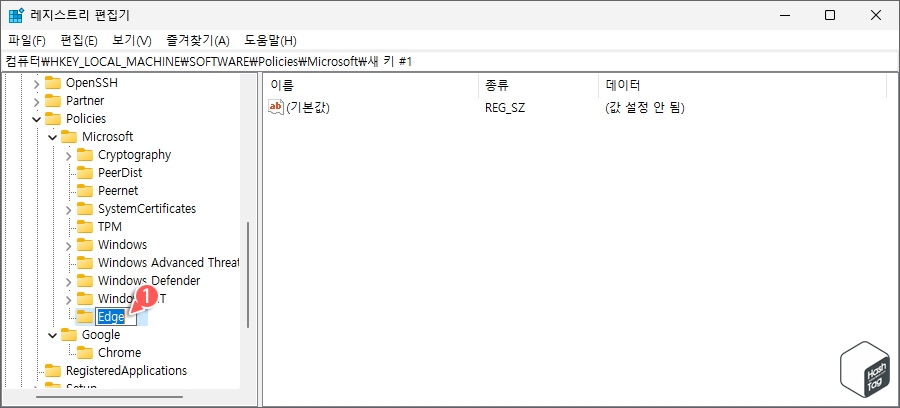Click the Peernet folder icon

[x=85, y=191]
